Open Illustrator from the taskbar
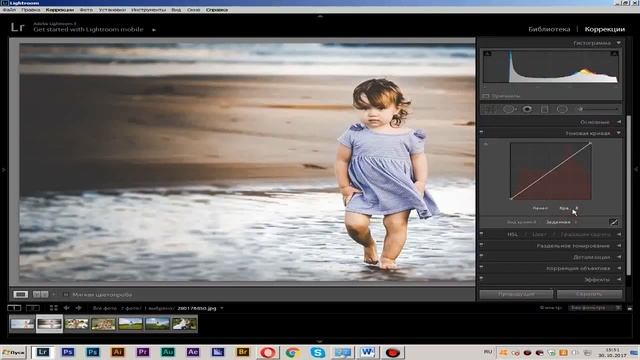This screenshot has width=640, height=360. pos(118,352)
